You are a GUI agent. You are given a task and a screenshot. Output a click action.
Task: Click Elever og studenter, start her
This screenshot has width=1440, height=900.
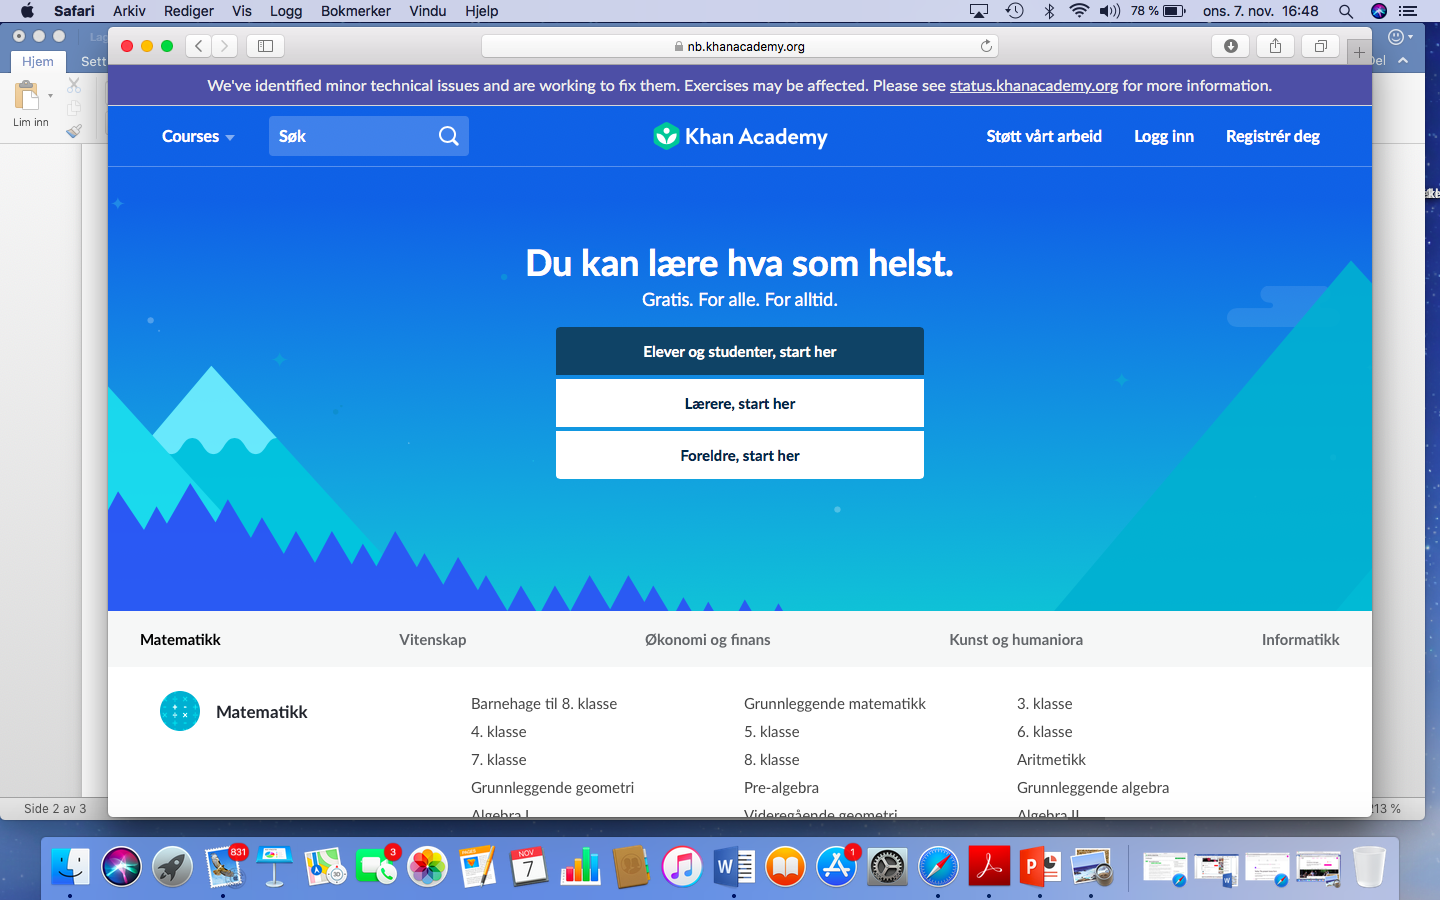point(740,351)
